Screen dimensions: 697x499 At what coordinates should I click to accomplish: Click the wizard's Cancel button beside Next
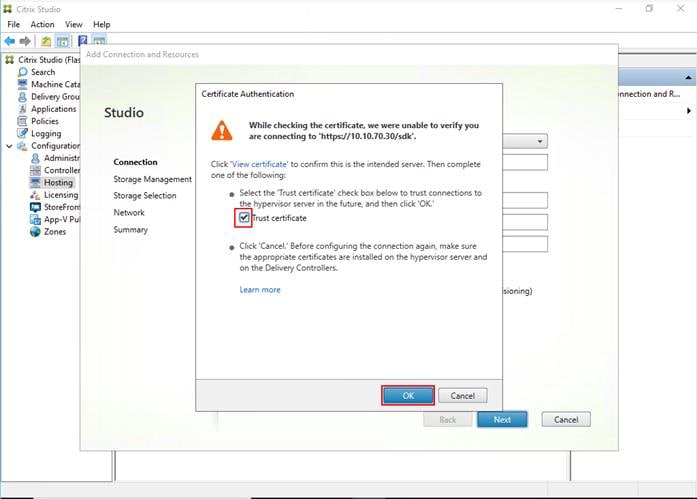click(566, 419)
